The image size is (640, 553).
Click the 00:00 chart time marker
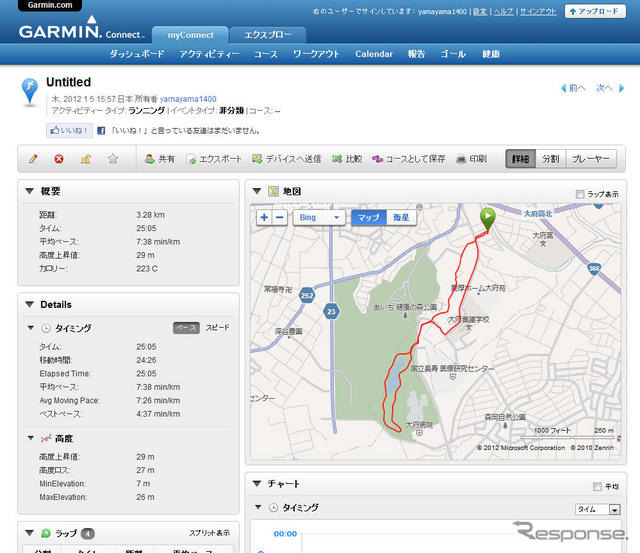click(x=285, y=533)
